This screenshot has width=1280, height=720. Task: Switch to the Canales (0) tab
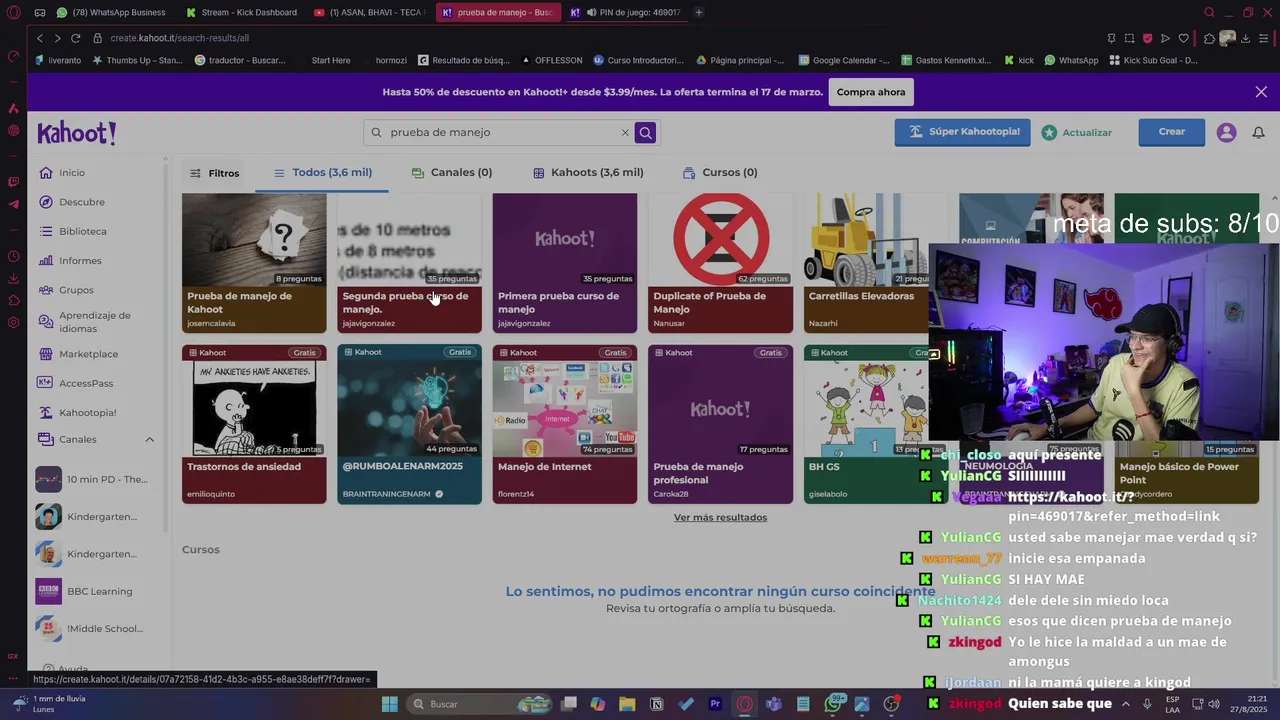point(452,172)
